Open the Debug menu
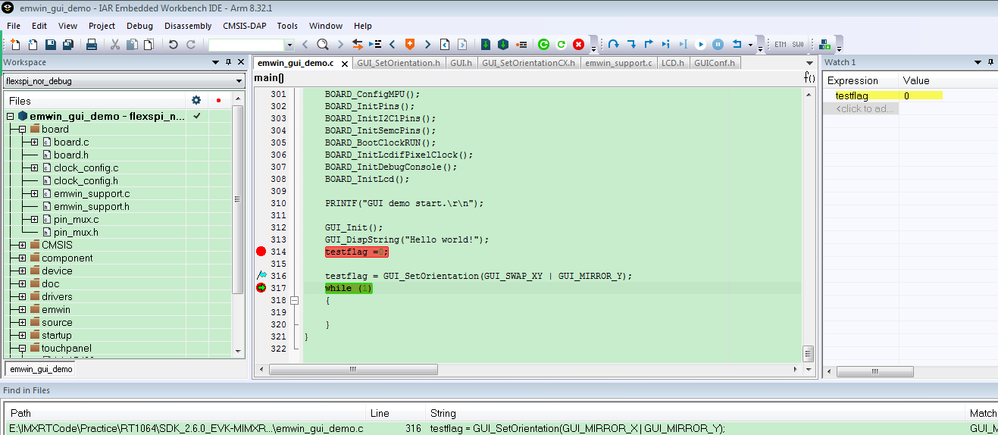998x435 pixels. [140, 26]
